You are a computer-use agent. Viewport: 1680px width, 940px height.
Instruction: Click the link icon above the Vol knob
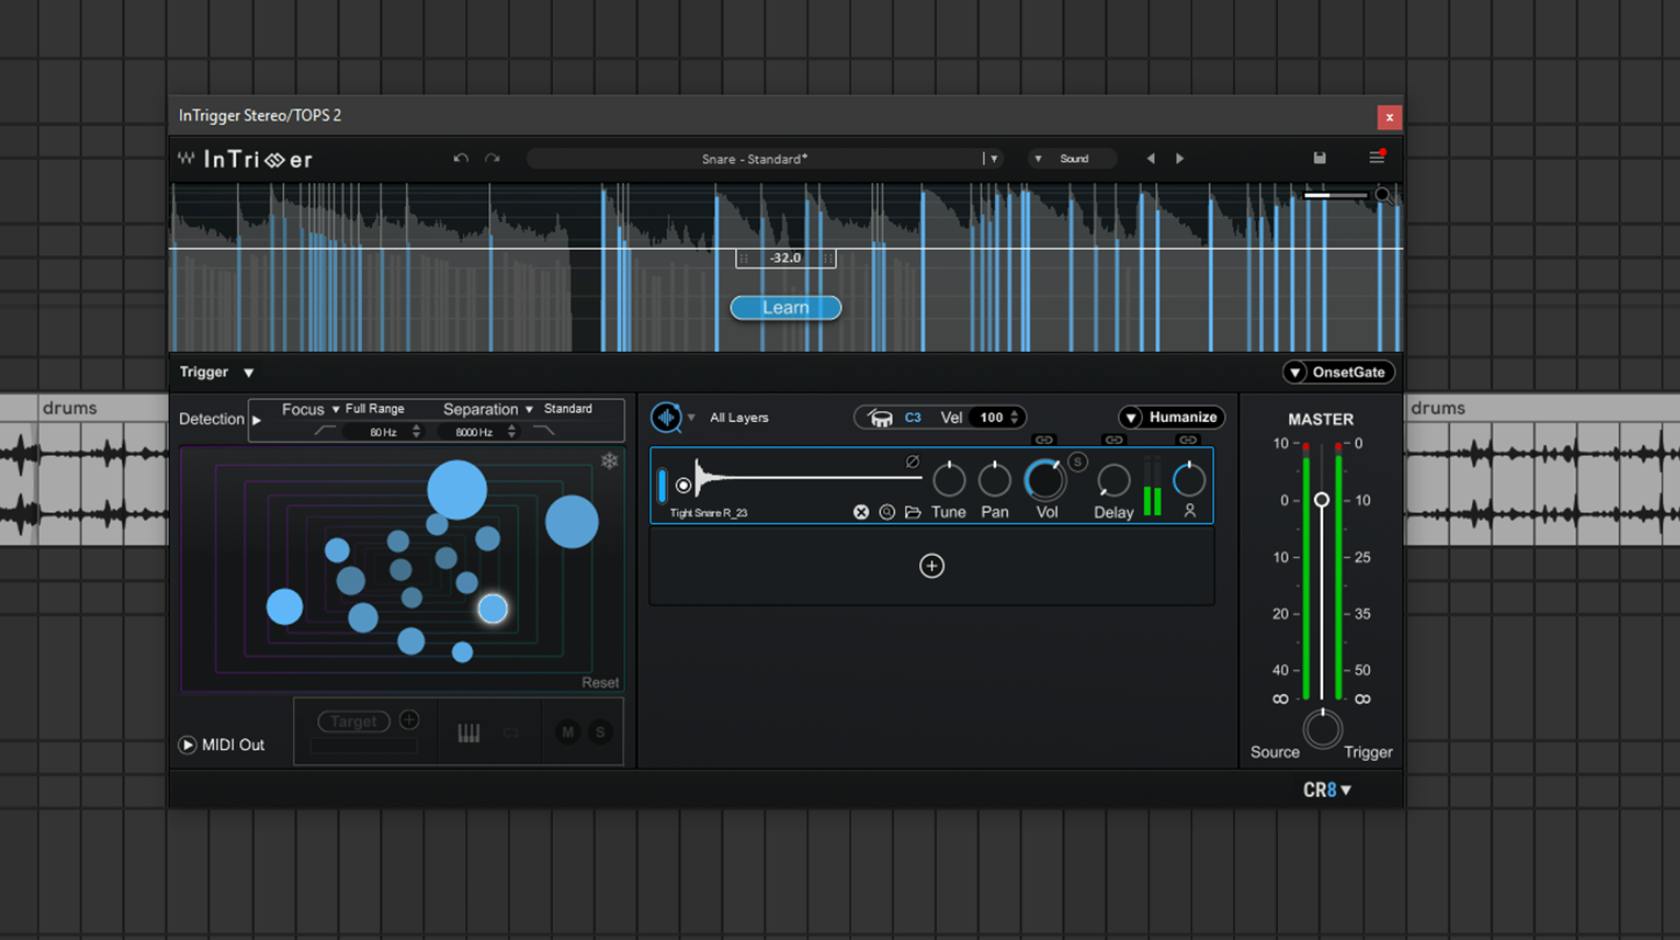(x=1044, y=440)
